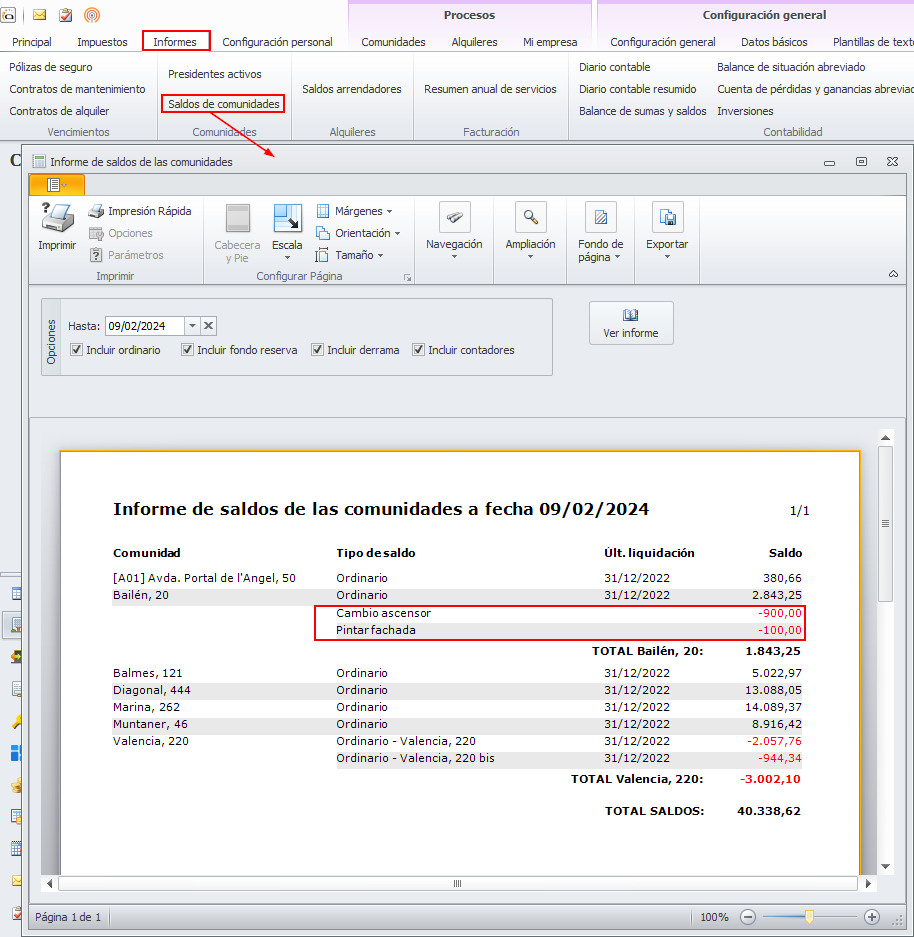Expand the Fondo de página dropdown arrow

click(x=618, y=257)
